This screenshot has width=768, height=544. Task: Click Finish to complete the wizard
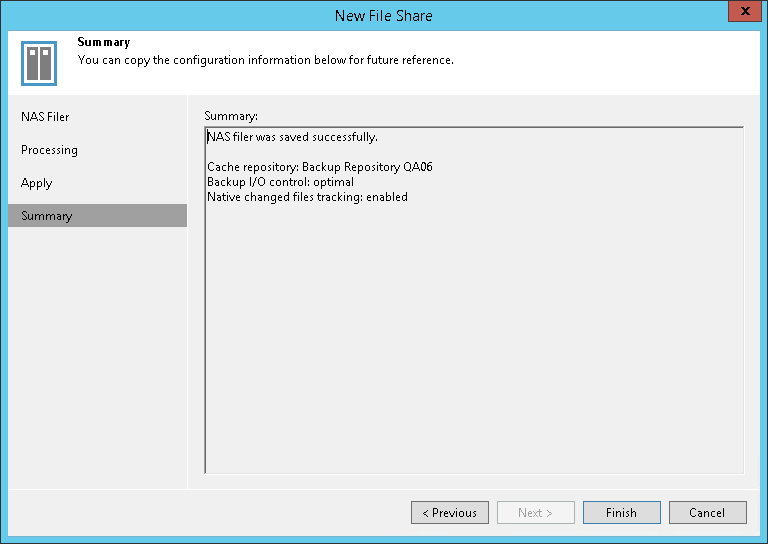coord(621,513)
